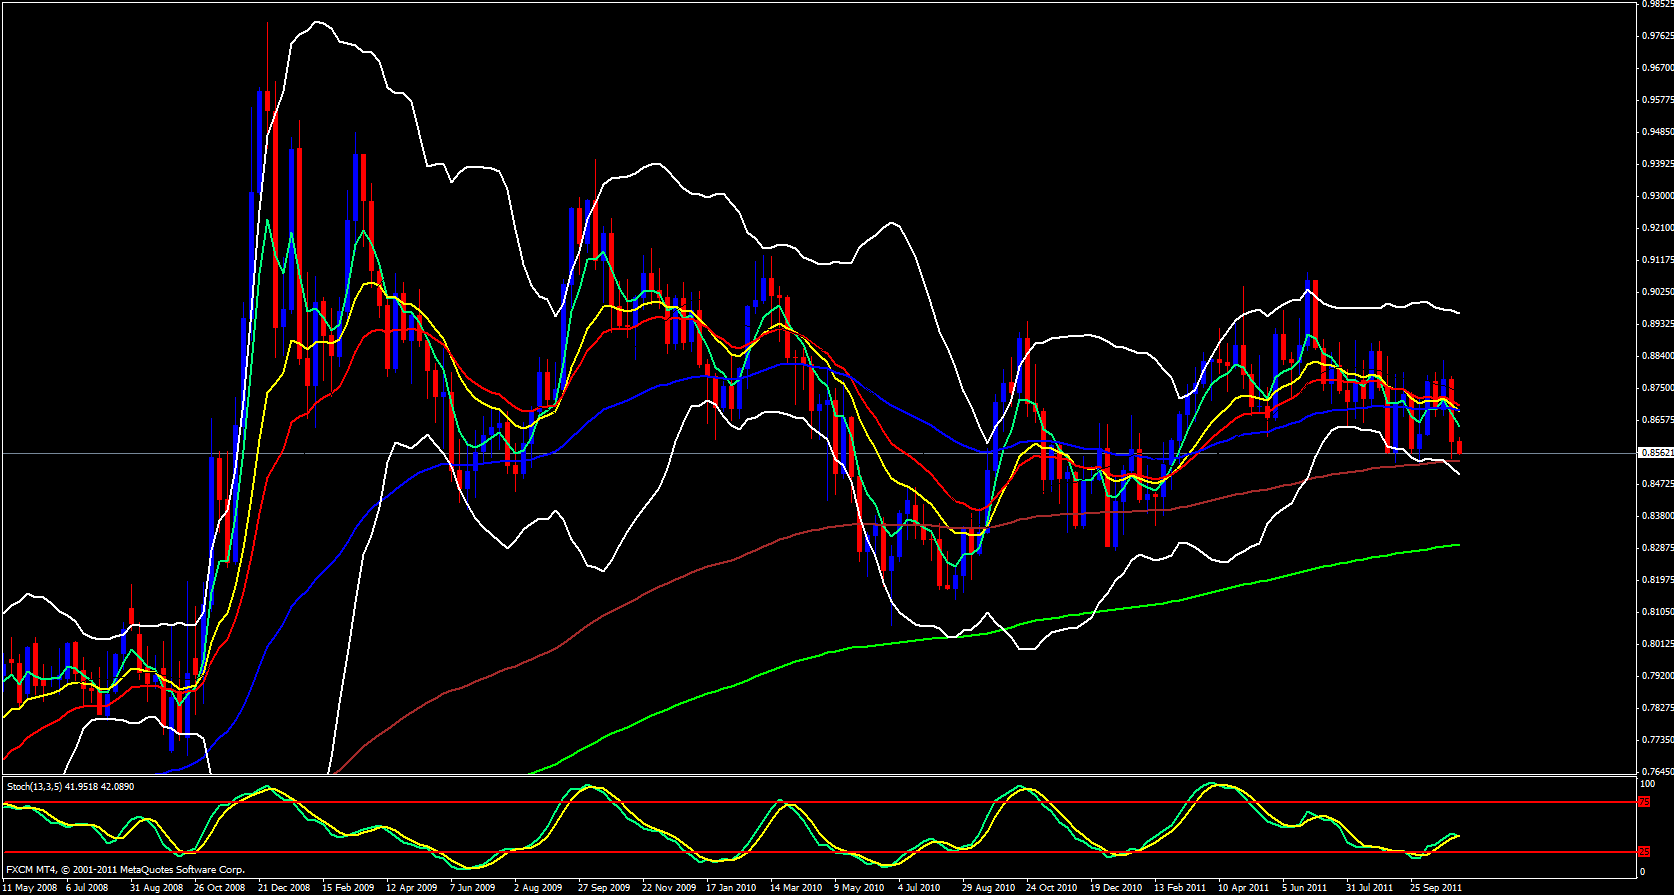Viewport: 1674px width, 895px height.
Task: Click the 0.80125 price axis label
Action: [x=1657, y=644]
